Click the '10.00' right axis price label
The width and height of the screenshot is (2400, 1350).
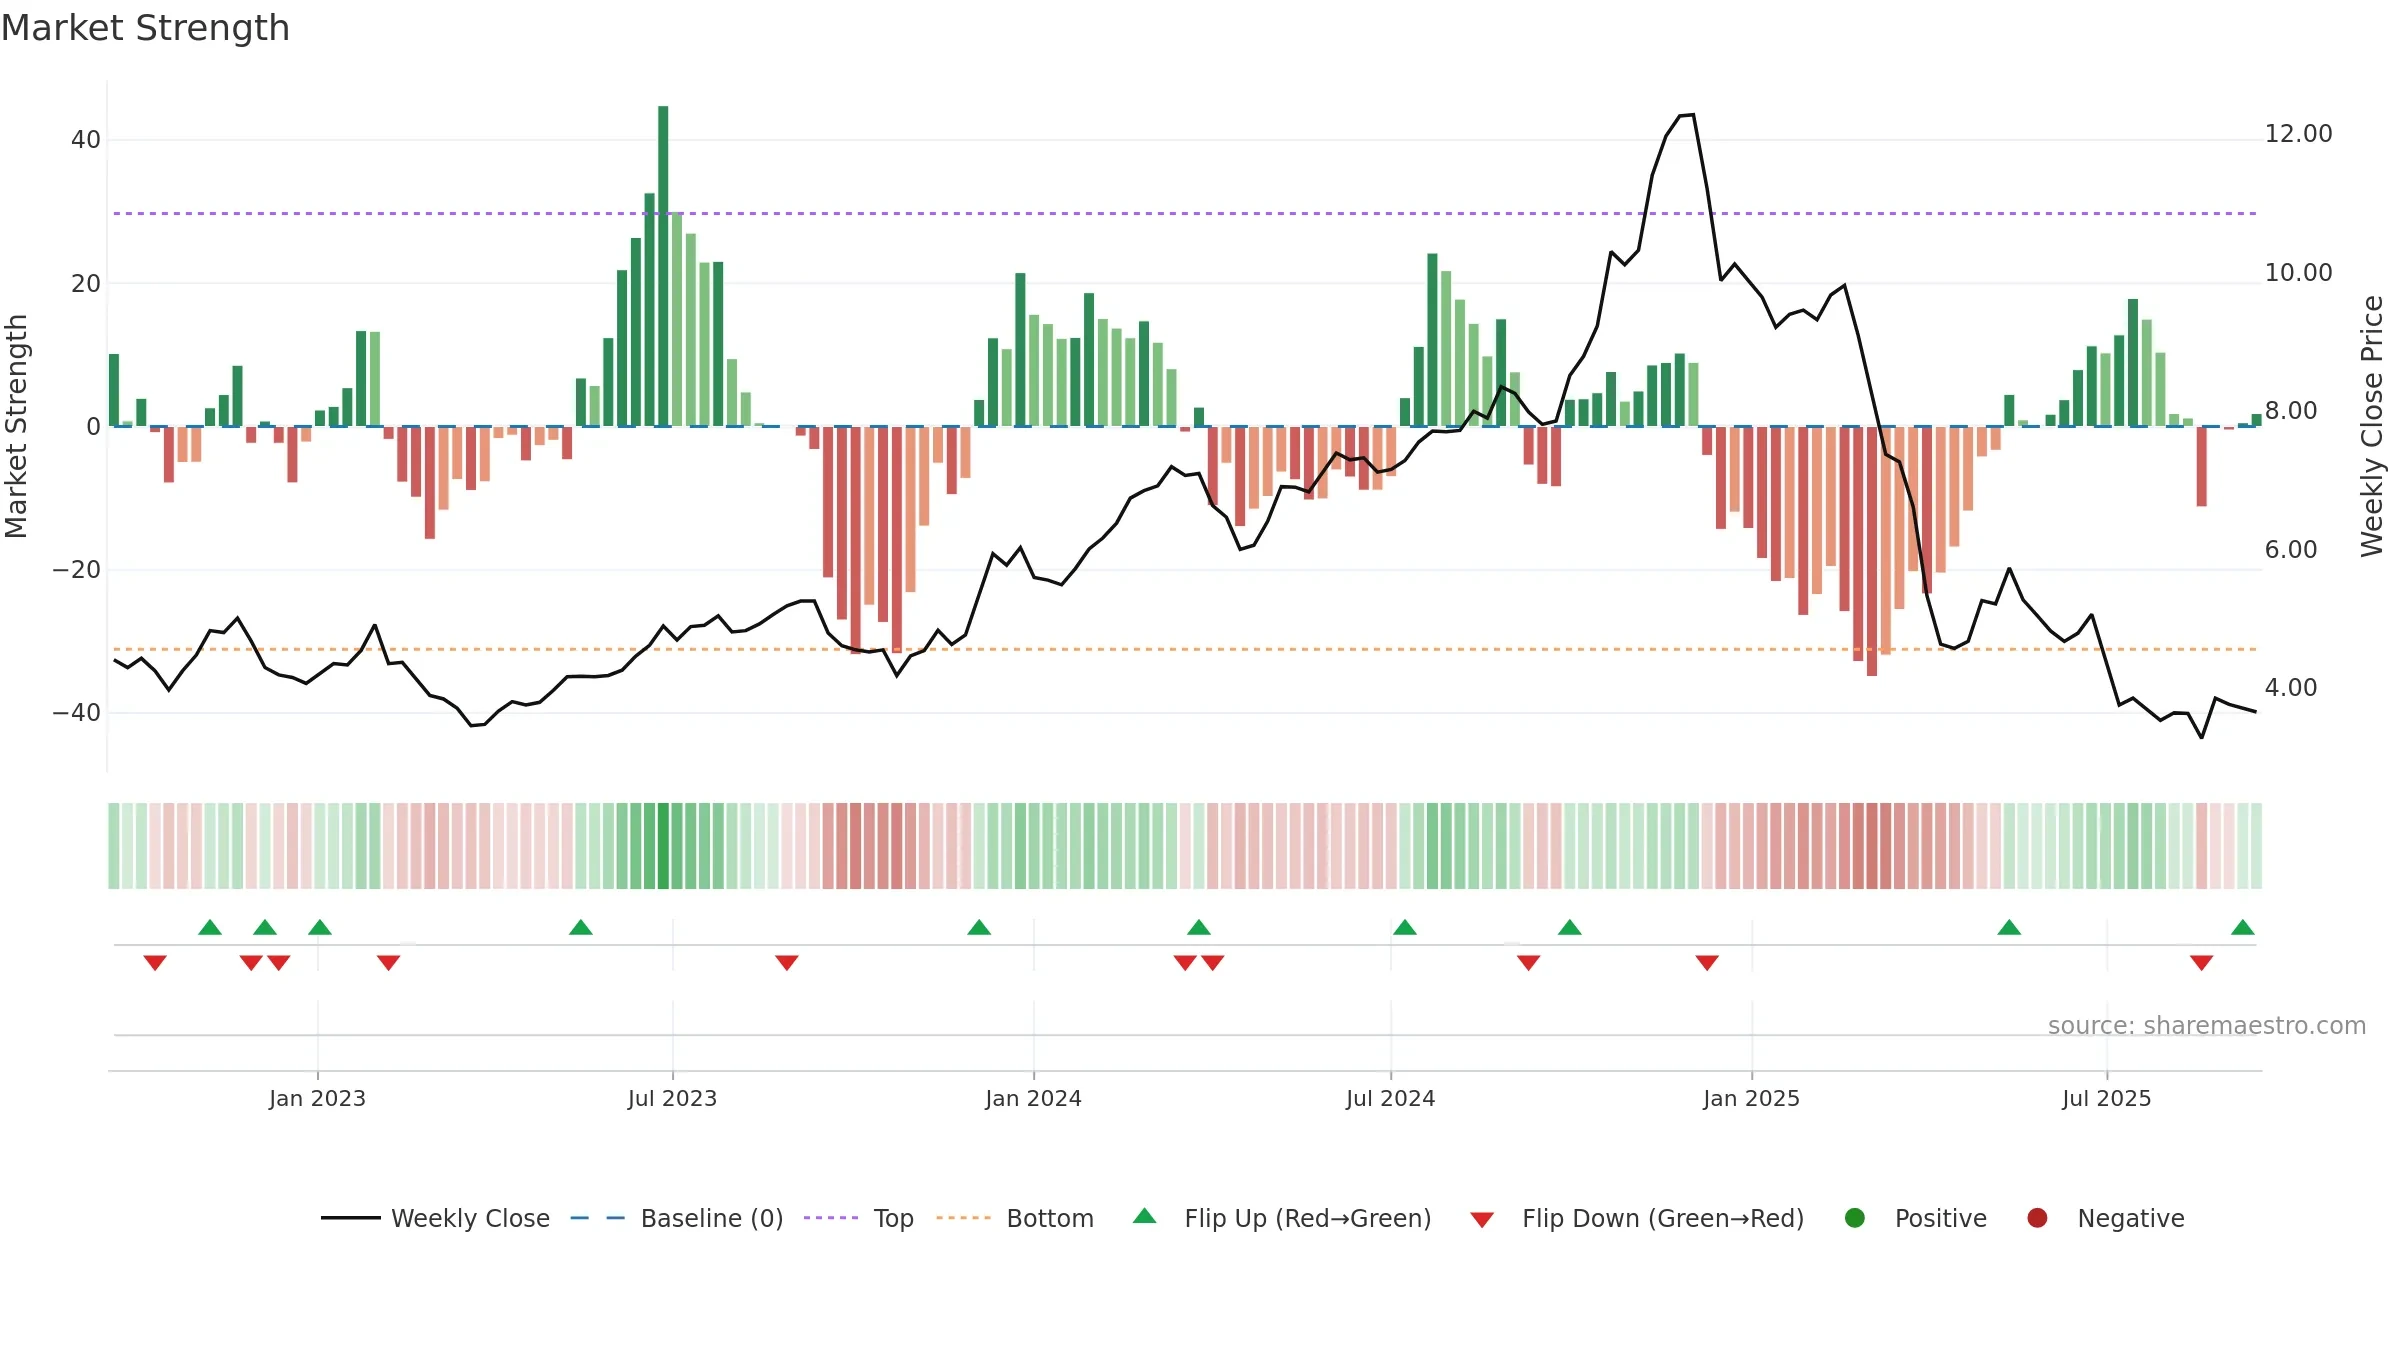coord(2298,272)
